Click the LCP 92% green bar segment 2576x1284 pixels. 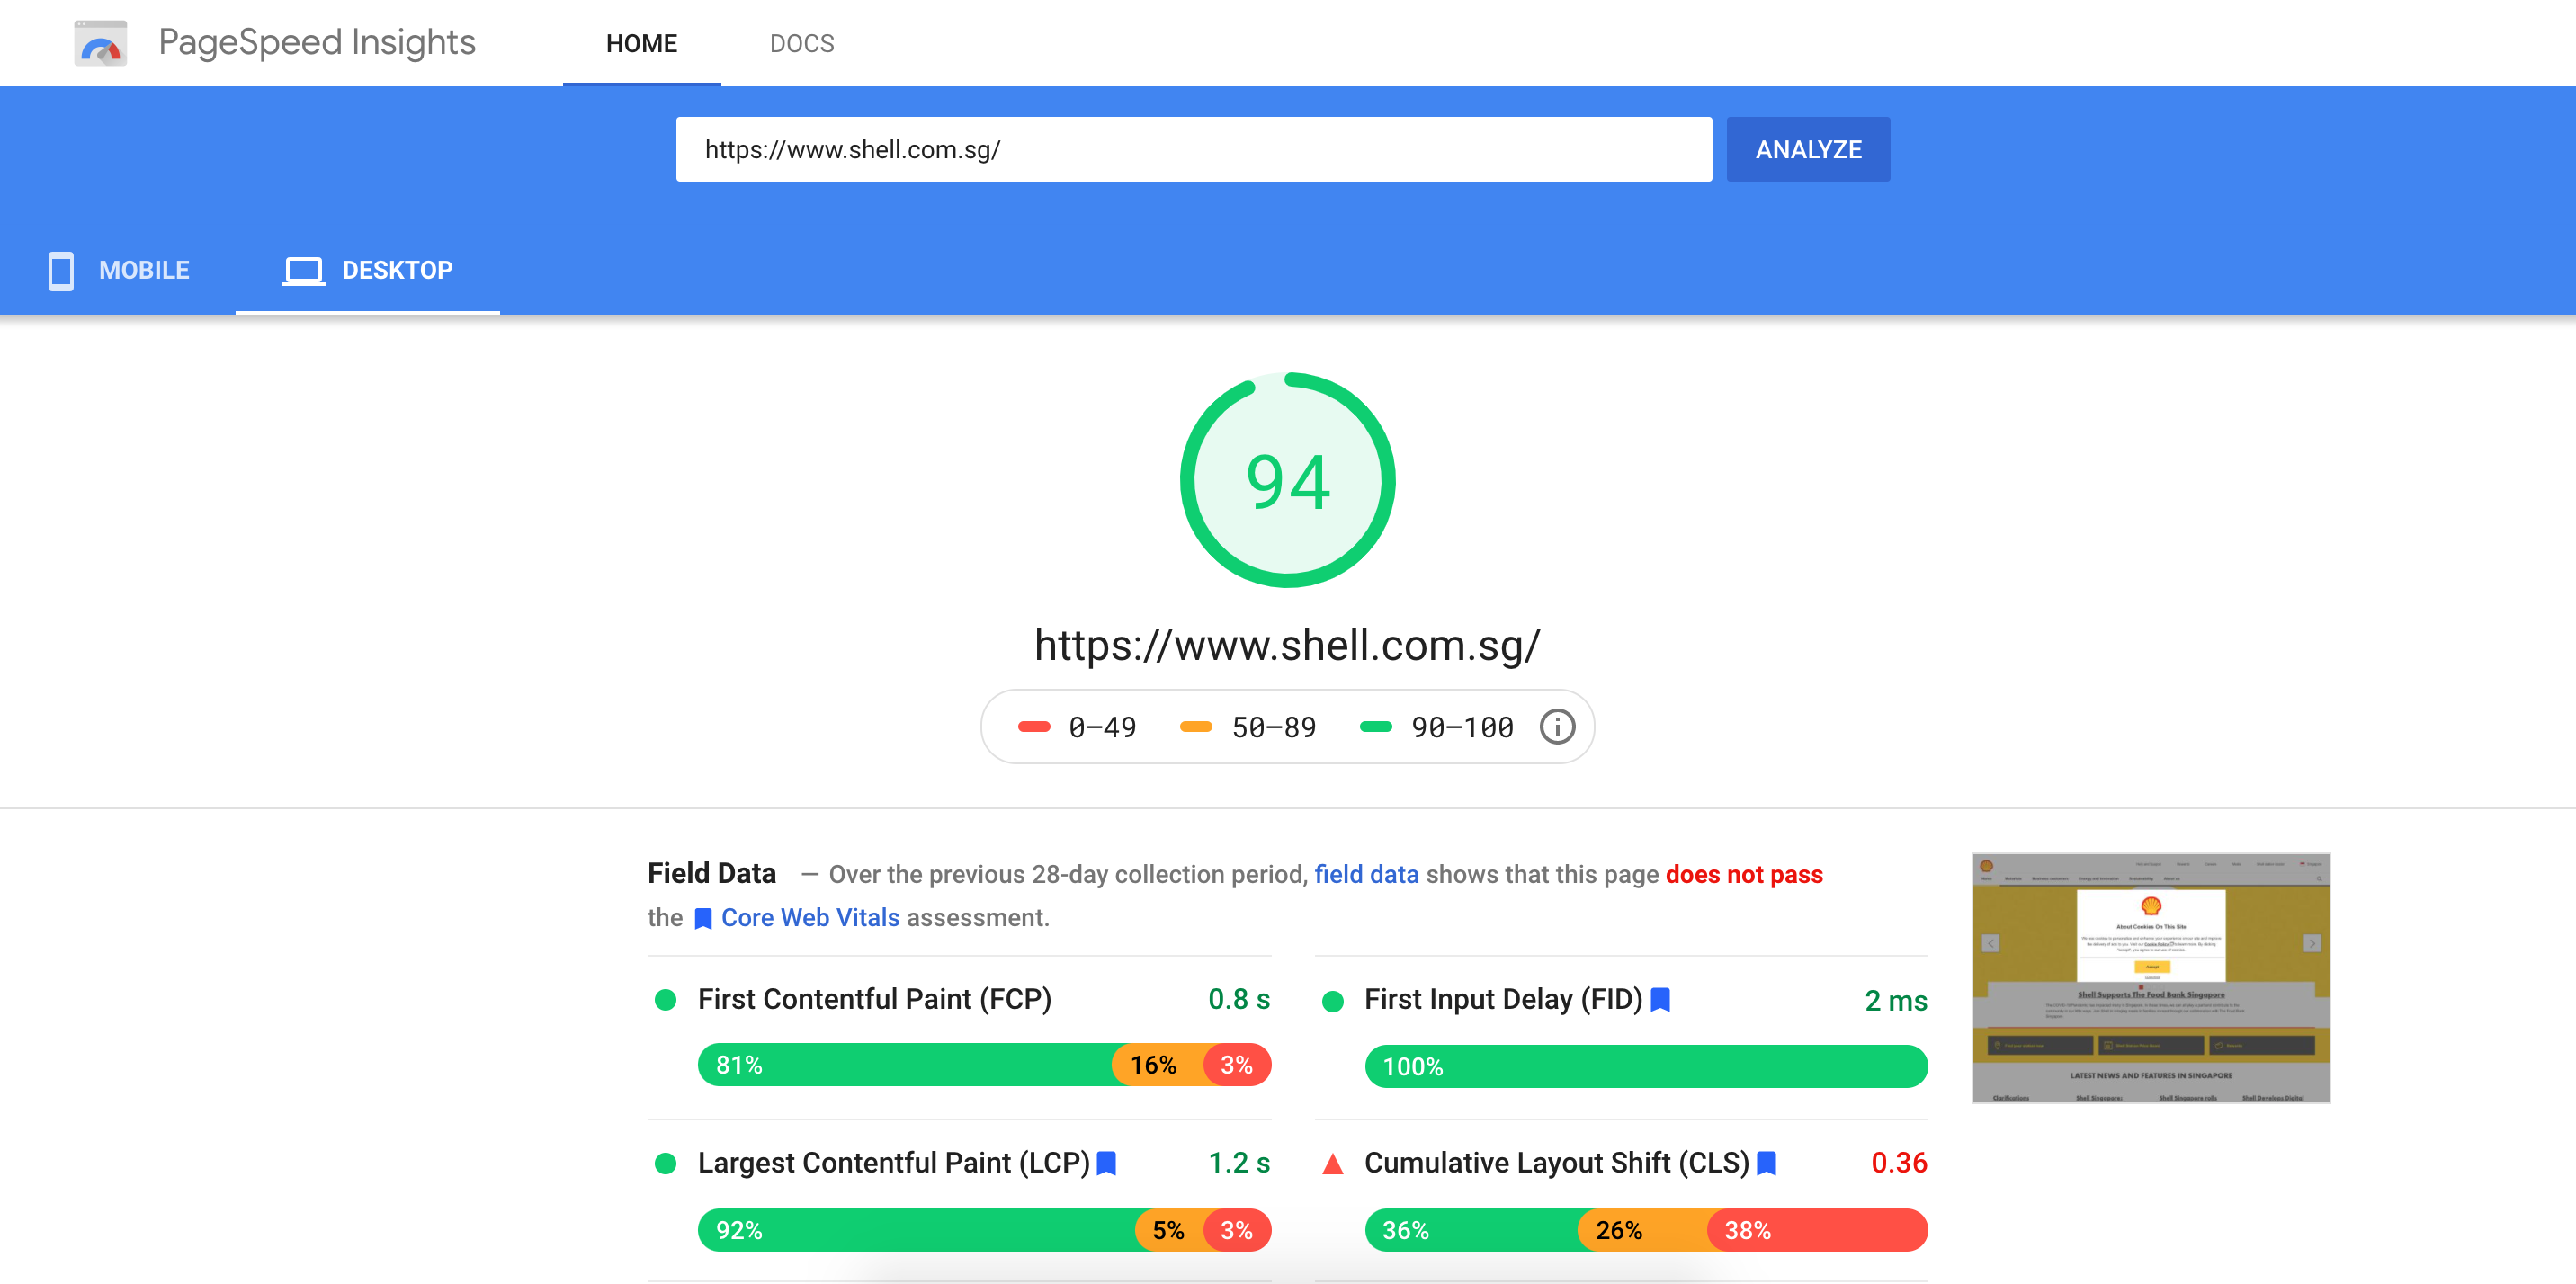[x=917, y=1230]
